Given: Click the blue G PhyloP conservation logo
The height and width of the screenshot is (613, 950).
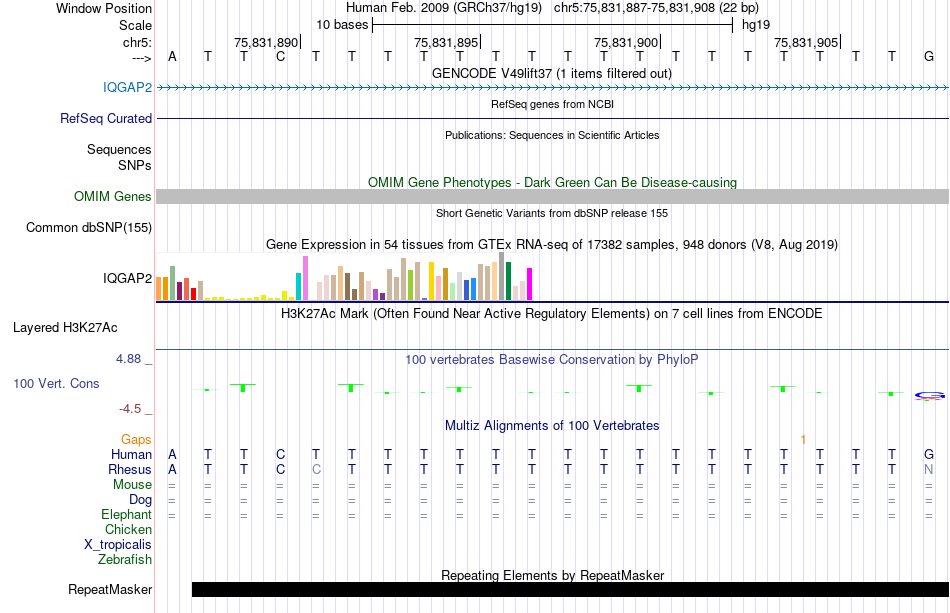Looking at the screenshot, I should click(929, 396).
